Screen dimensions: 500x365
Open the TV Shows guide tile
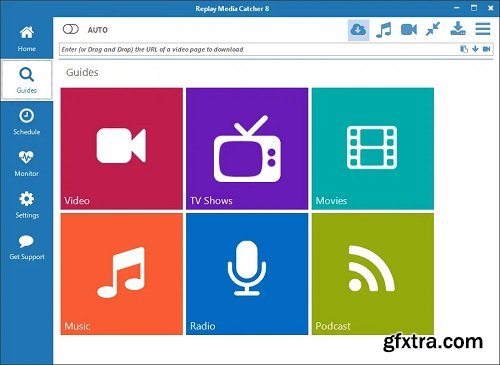[x=247, y=149]
